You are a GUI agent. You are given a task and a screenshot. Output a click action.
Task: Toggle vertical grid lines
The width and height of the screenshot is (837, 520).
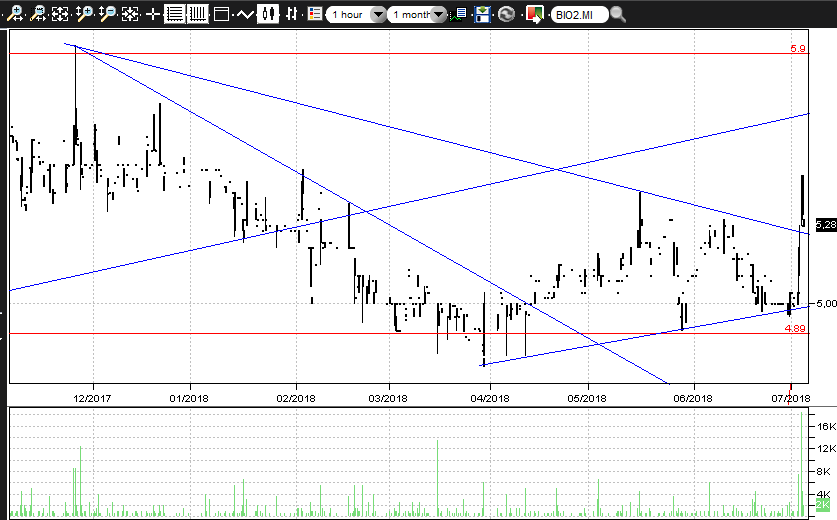pos(198,14)
